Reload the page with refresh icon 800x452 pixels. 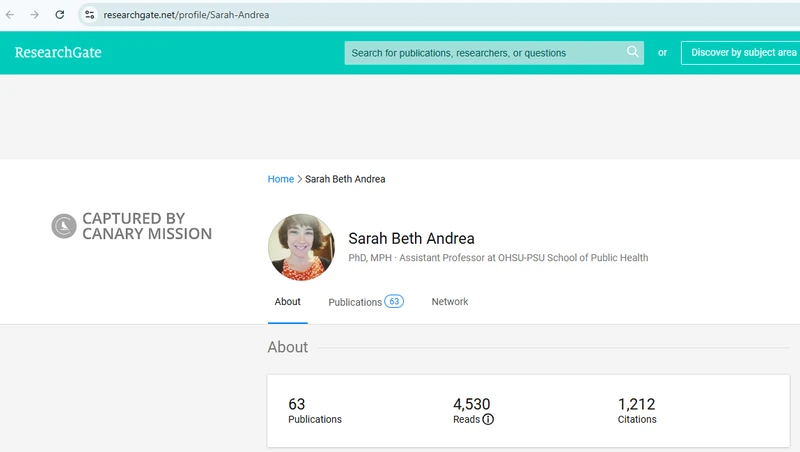point(60,15)
